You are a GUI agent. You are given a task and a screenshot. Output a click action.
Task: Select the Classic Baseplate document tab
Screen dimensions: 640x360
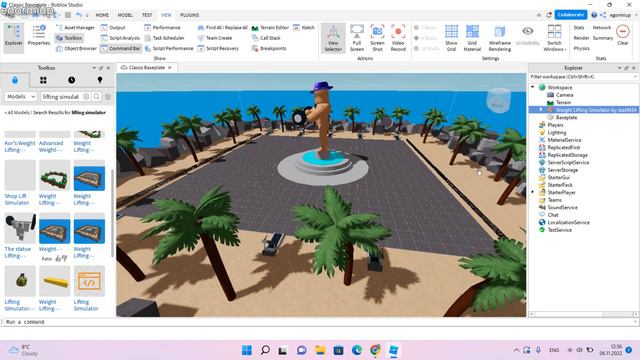pyautogui.click(x=147, y=67)
